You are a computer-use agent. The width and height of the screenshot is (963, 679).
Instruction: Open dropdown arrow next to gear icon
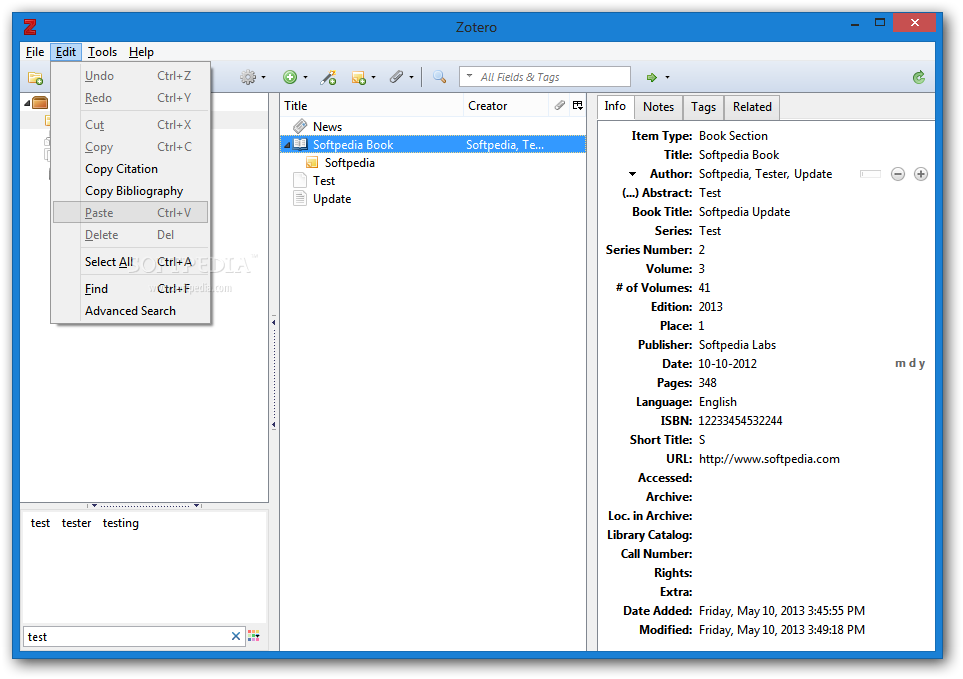pyautogui.click(x=263, y=77)
